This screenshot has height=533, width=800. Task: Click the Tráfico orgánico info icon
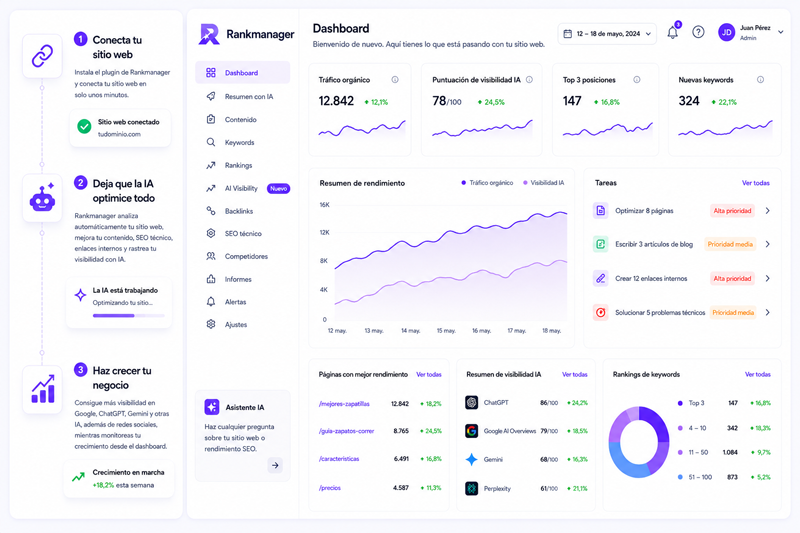point(395,80)
